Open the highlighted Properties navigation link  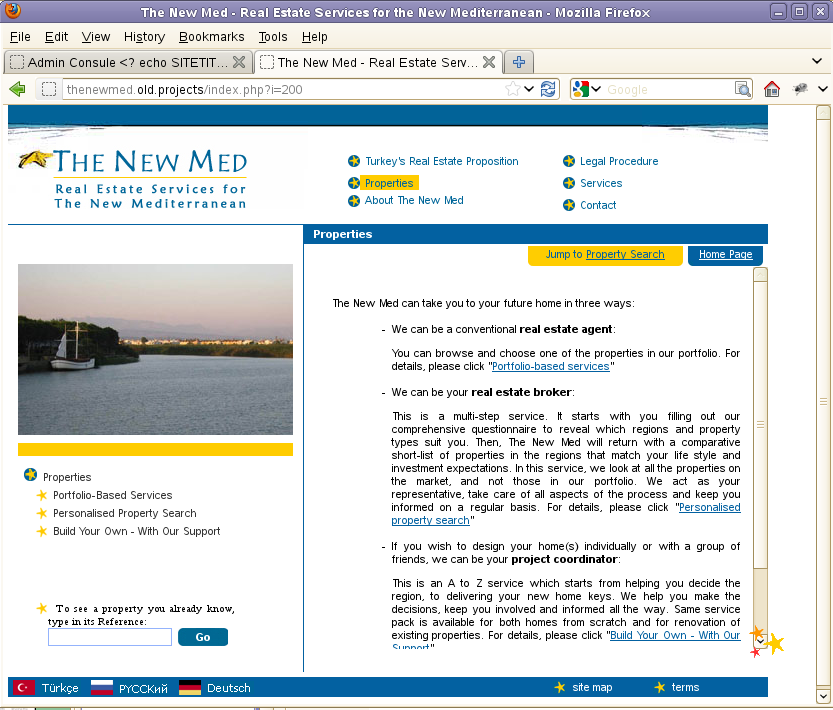(x=389, y=183)
